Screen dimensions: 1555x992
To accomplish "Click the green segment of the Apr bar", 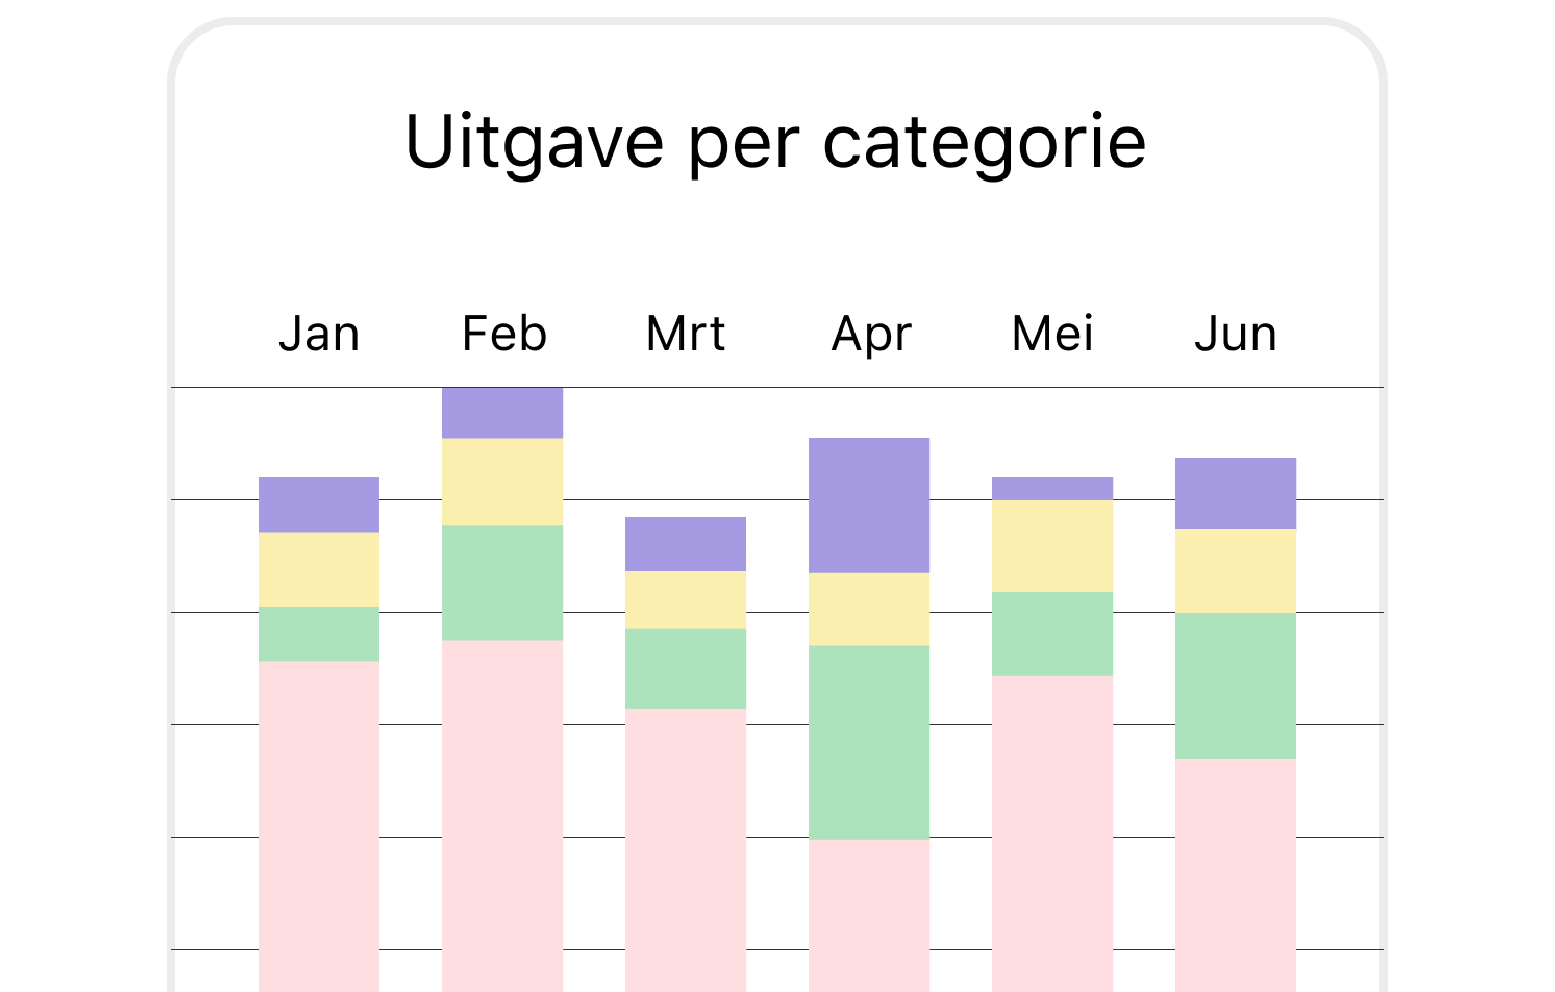I will pyautogui.click(x=869, y=742).
